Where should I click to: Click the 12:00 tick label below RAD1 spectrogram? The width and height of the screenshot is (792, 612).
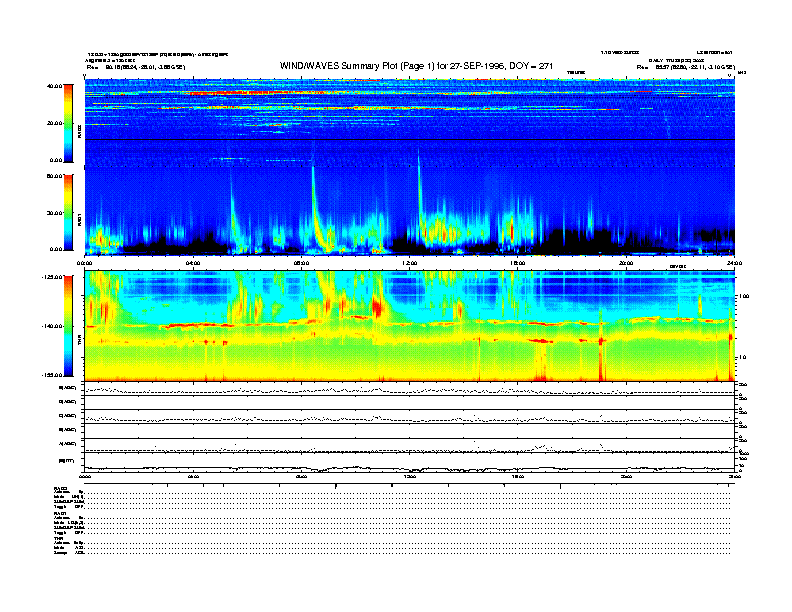[x=410, y=263]
